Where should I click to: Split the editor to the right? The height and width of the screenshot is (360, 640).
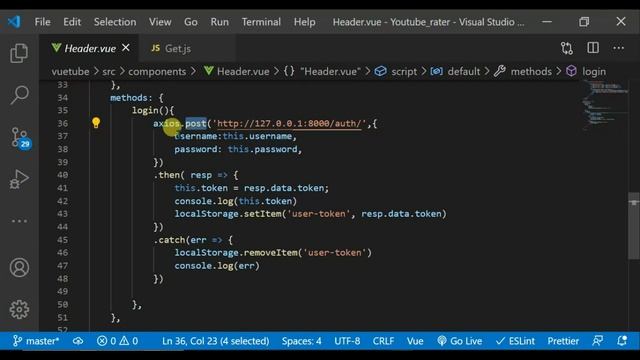[593, 48]
